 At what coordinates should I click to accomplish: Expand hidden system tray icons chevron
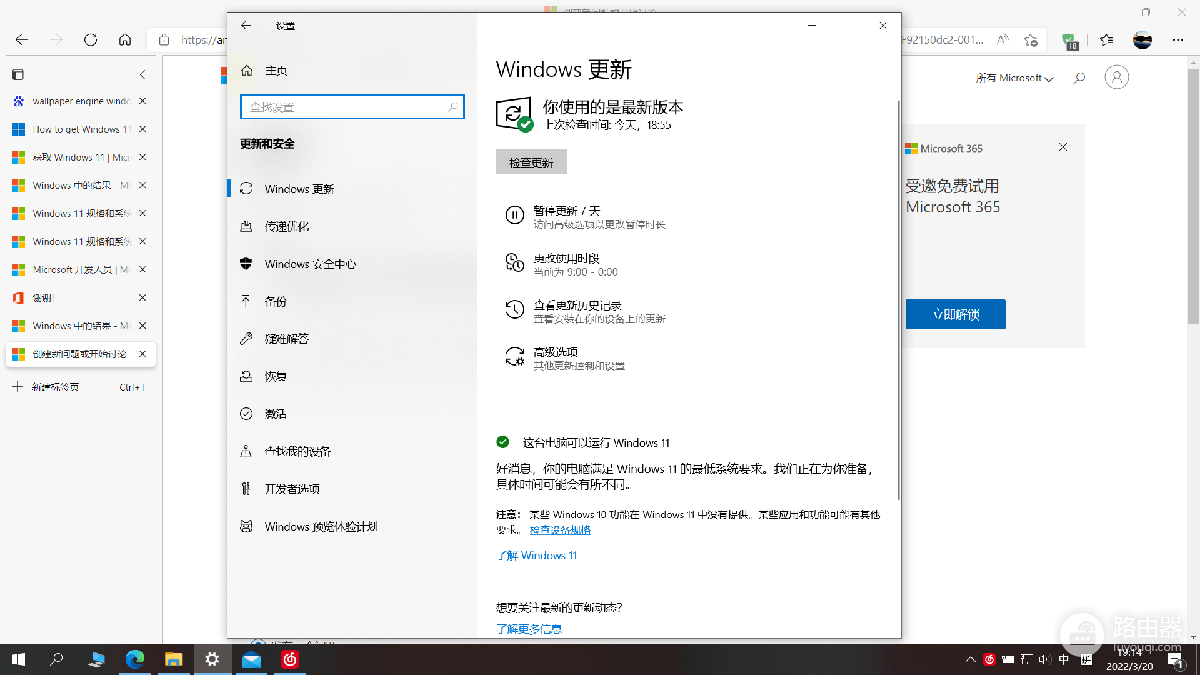coord(970,659)
